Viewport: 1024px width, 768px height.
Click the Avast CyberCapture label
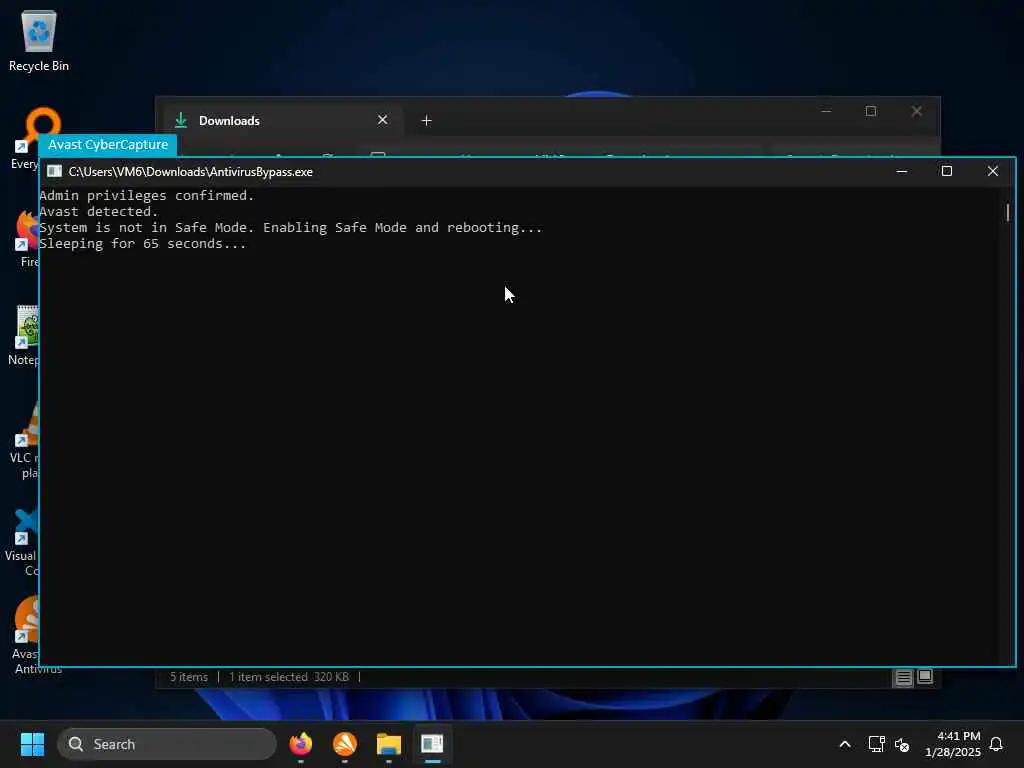pos(108,144)
